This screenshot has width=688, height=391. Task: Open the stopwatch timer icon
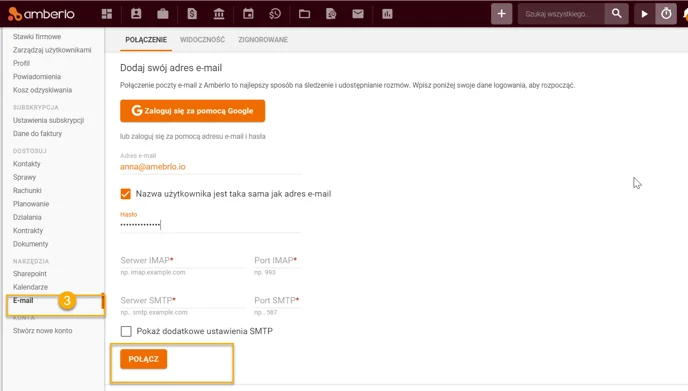(x=666, y=14)
